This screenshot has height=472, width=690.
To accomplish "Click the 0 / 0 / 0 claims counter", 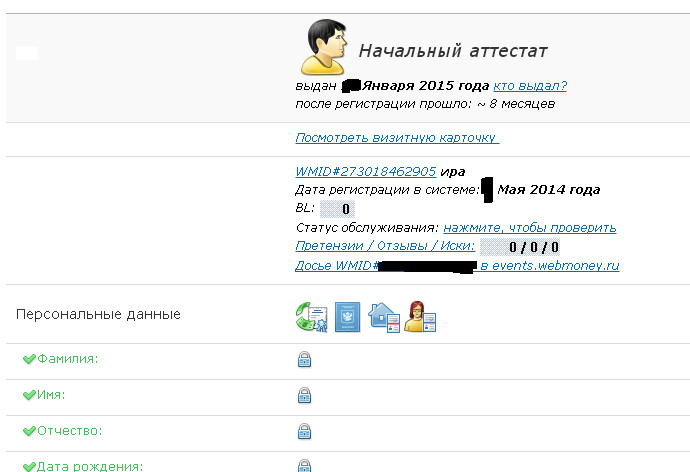I will pyautogui.click(x=520, y=247).
